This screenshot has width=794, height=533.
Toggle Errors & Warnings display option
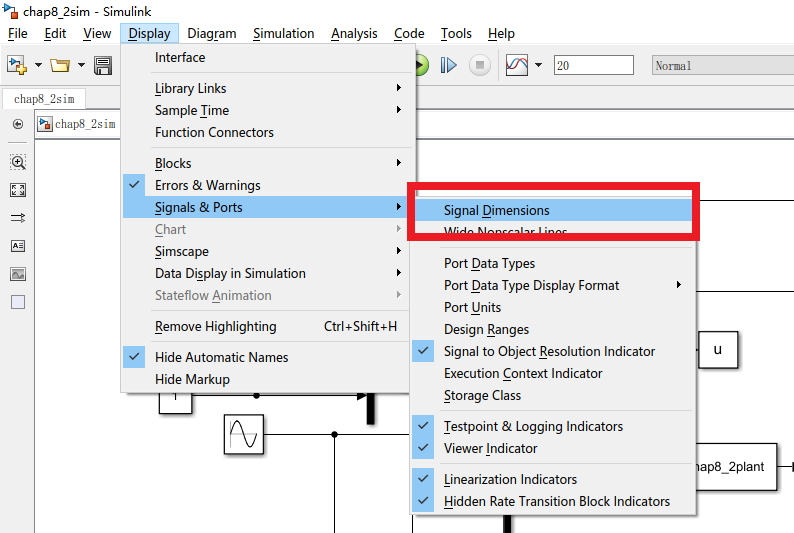tap(266, 185)
